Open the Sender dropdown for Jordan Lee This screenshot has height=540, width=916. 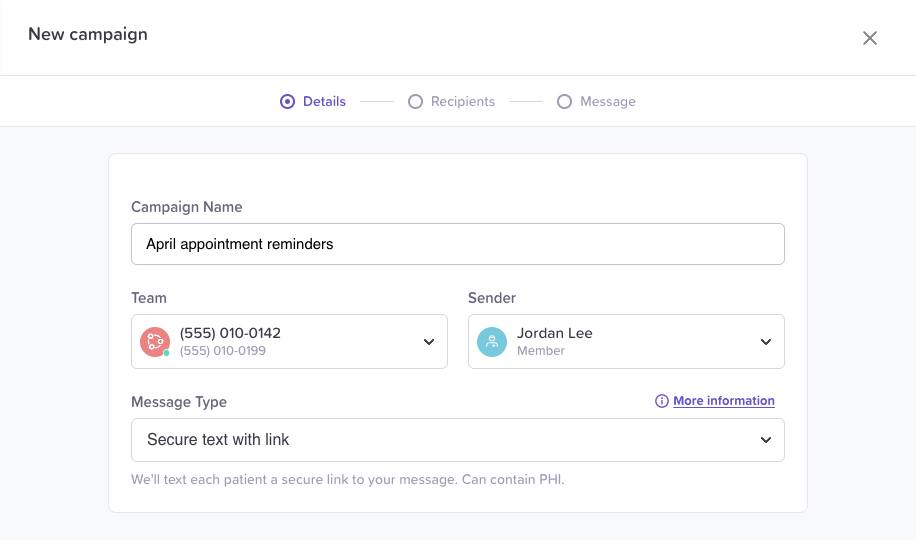[x=626, y=341]
